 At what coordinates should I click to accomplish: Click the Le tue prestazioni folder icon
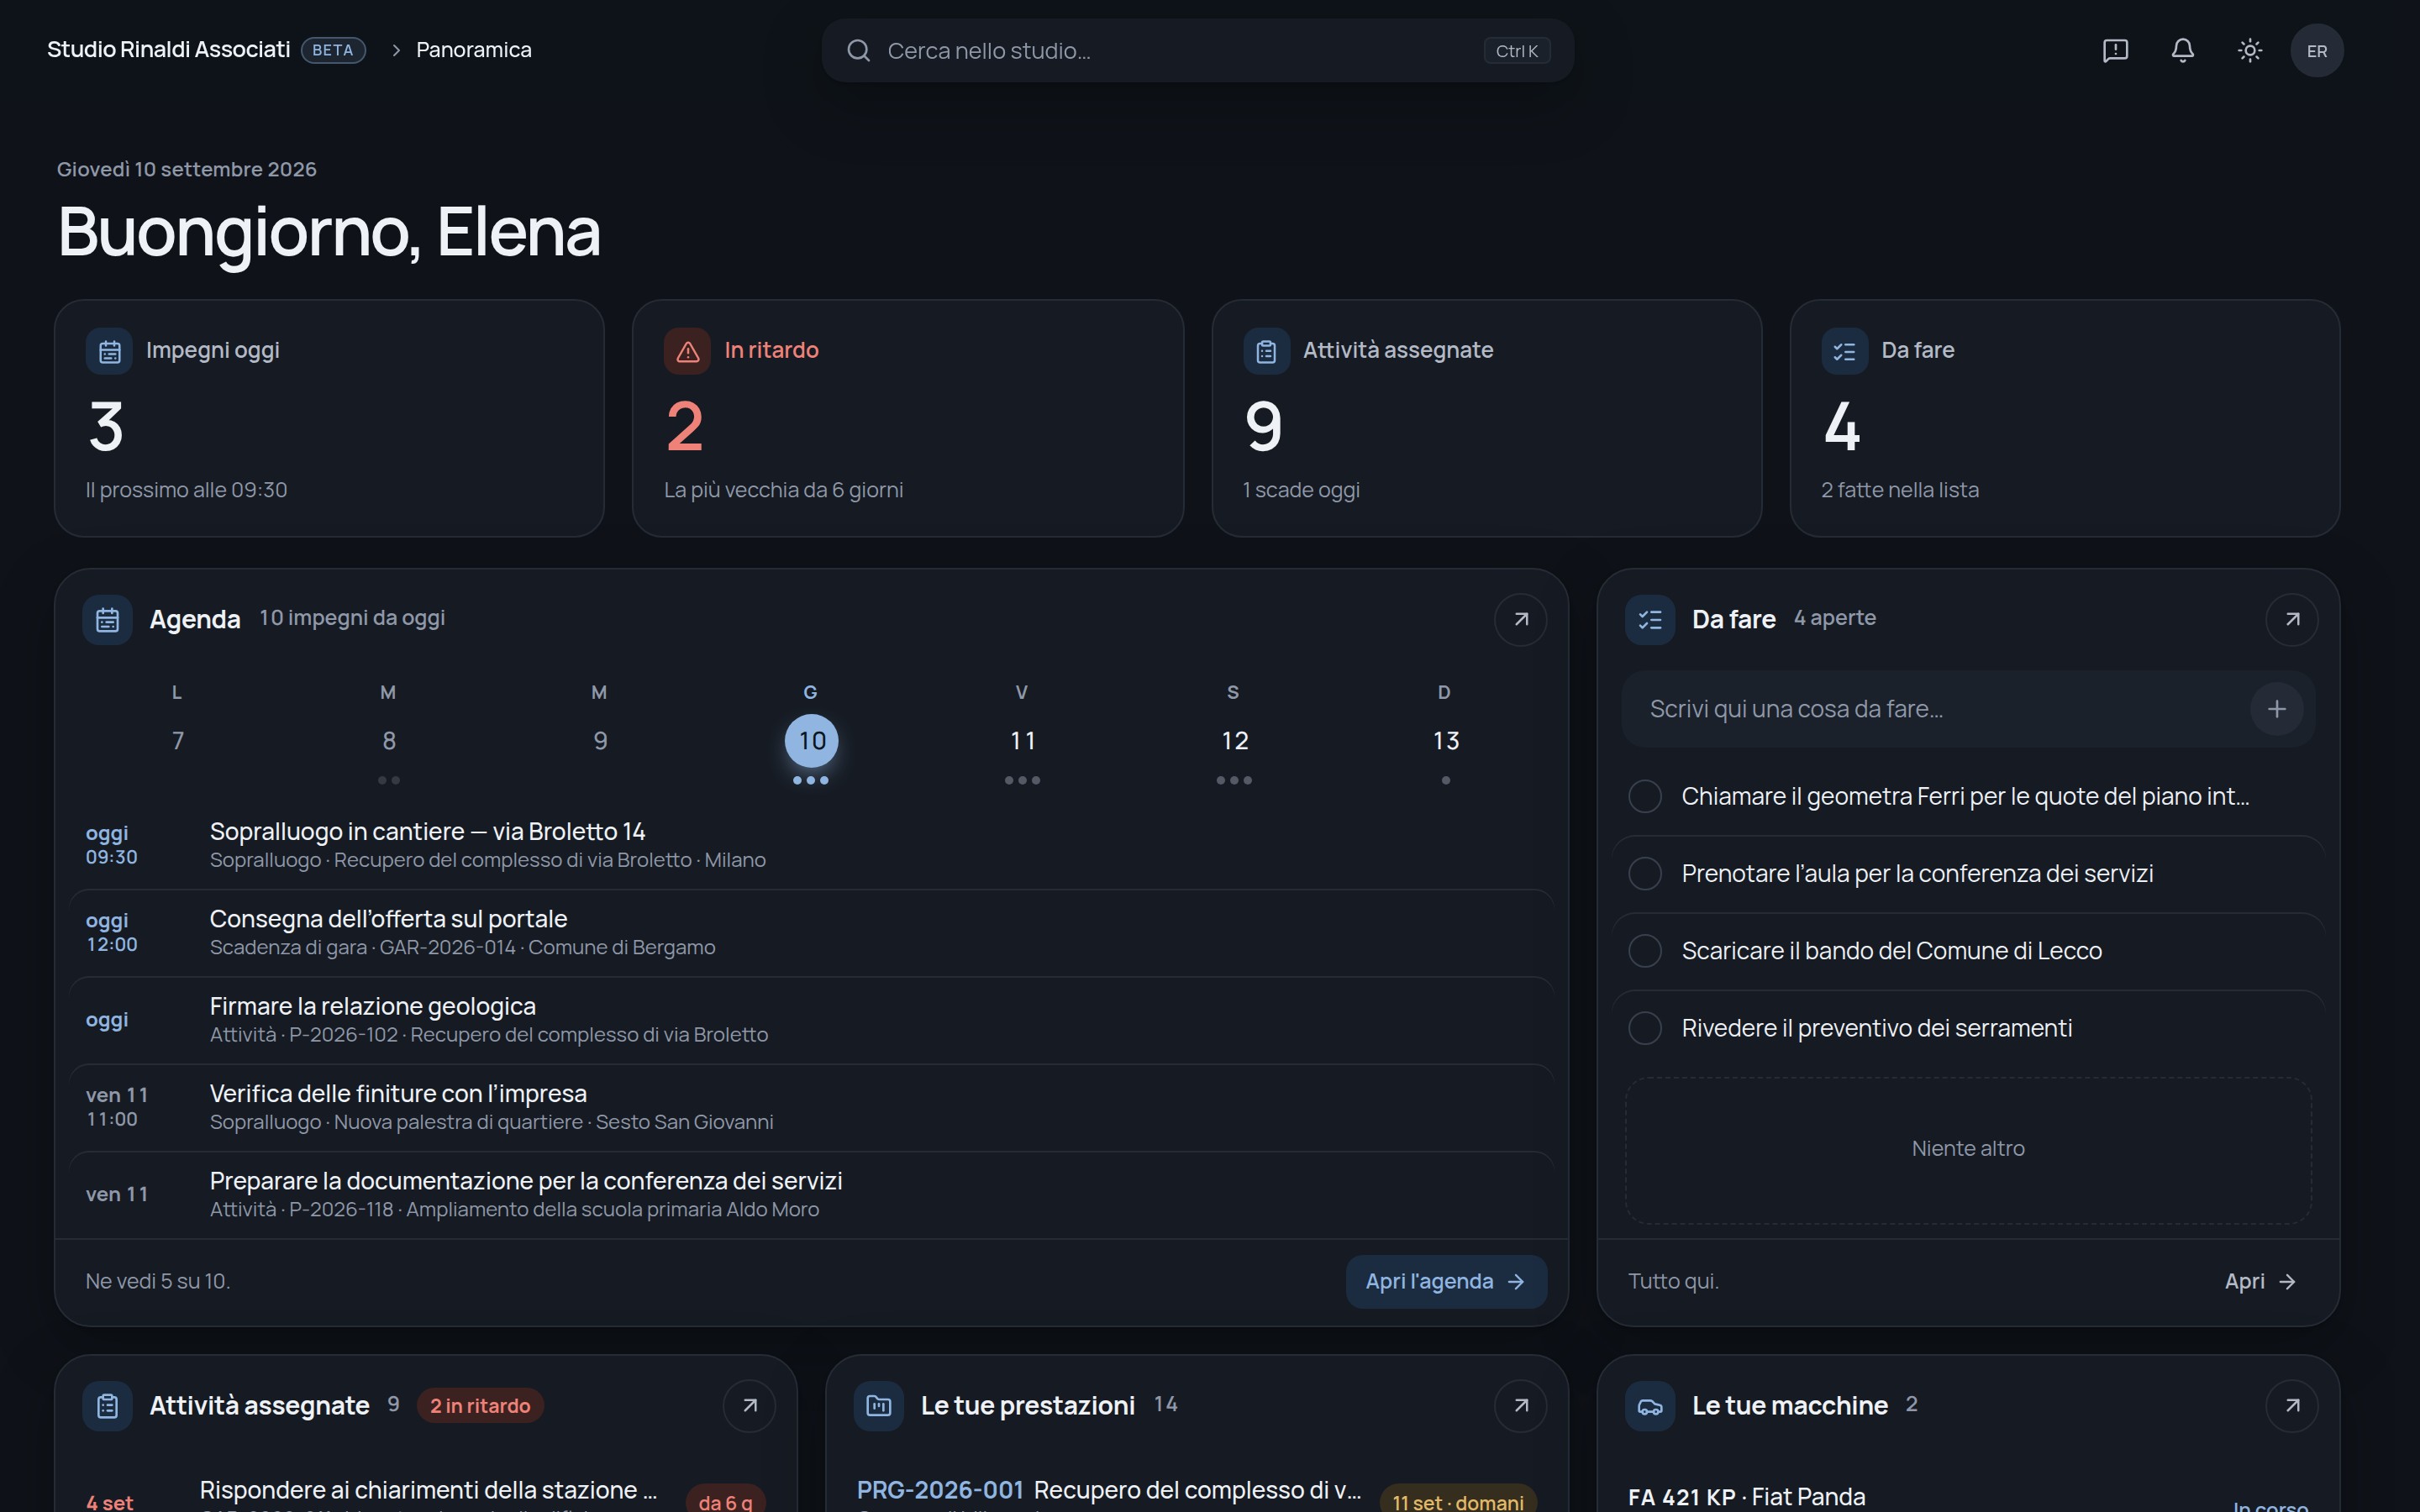[x=879, y=1406]
